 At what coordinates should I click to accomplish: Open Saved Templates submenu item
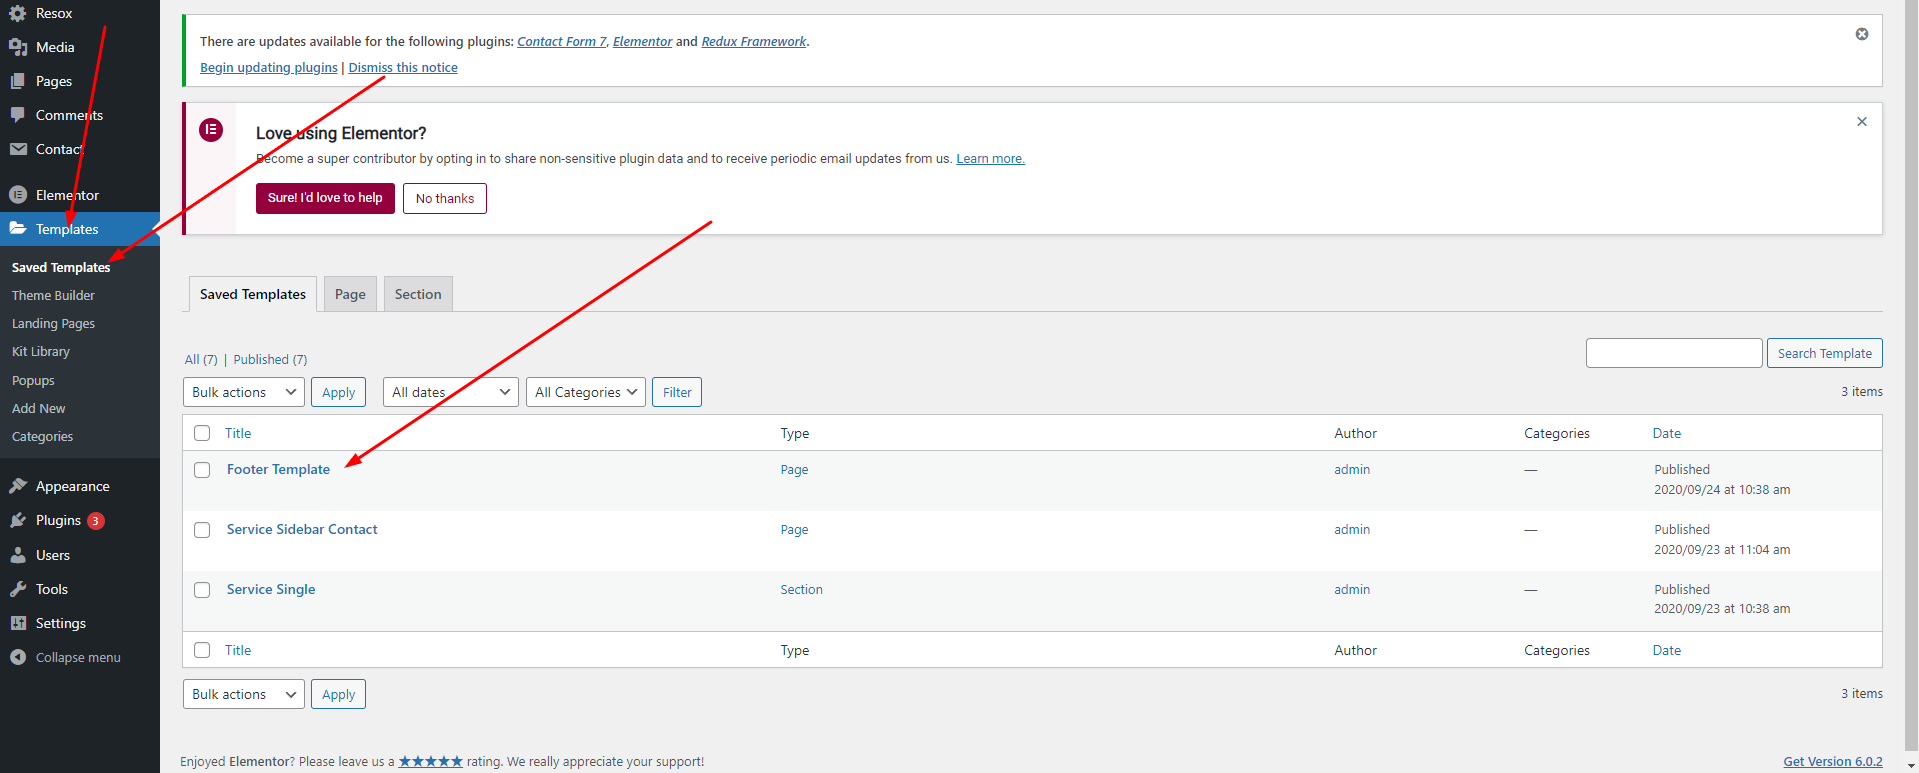click(x=61, y=267)
